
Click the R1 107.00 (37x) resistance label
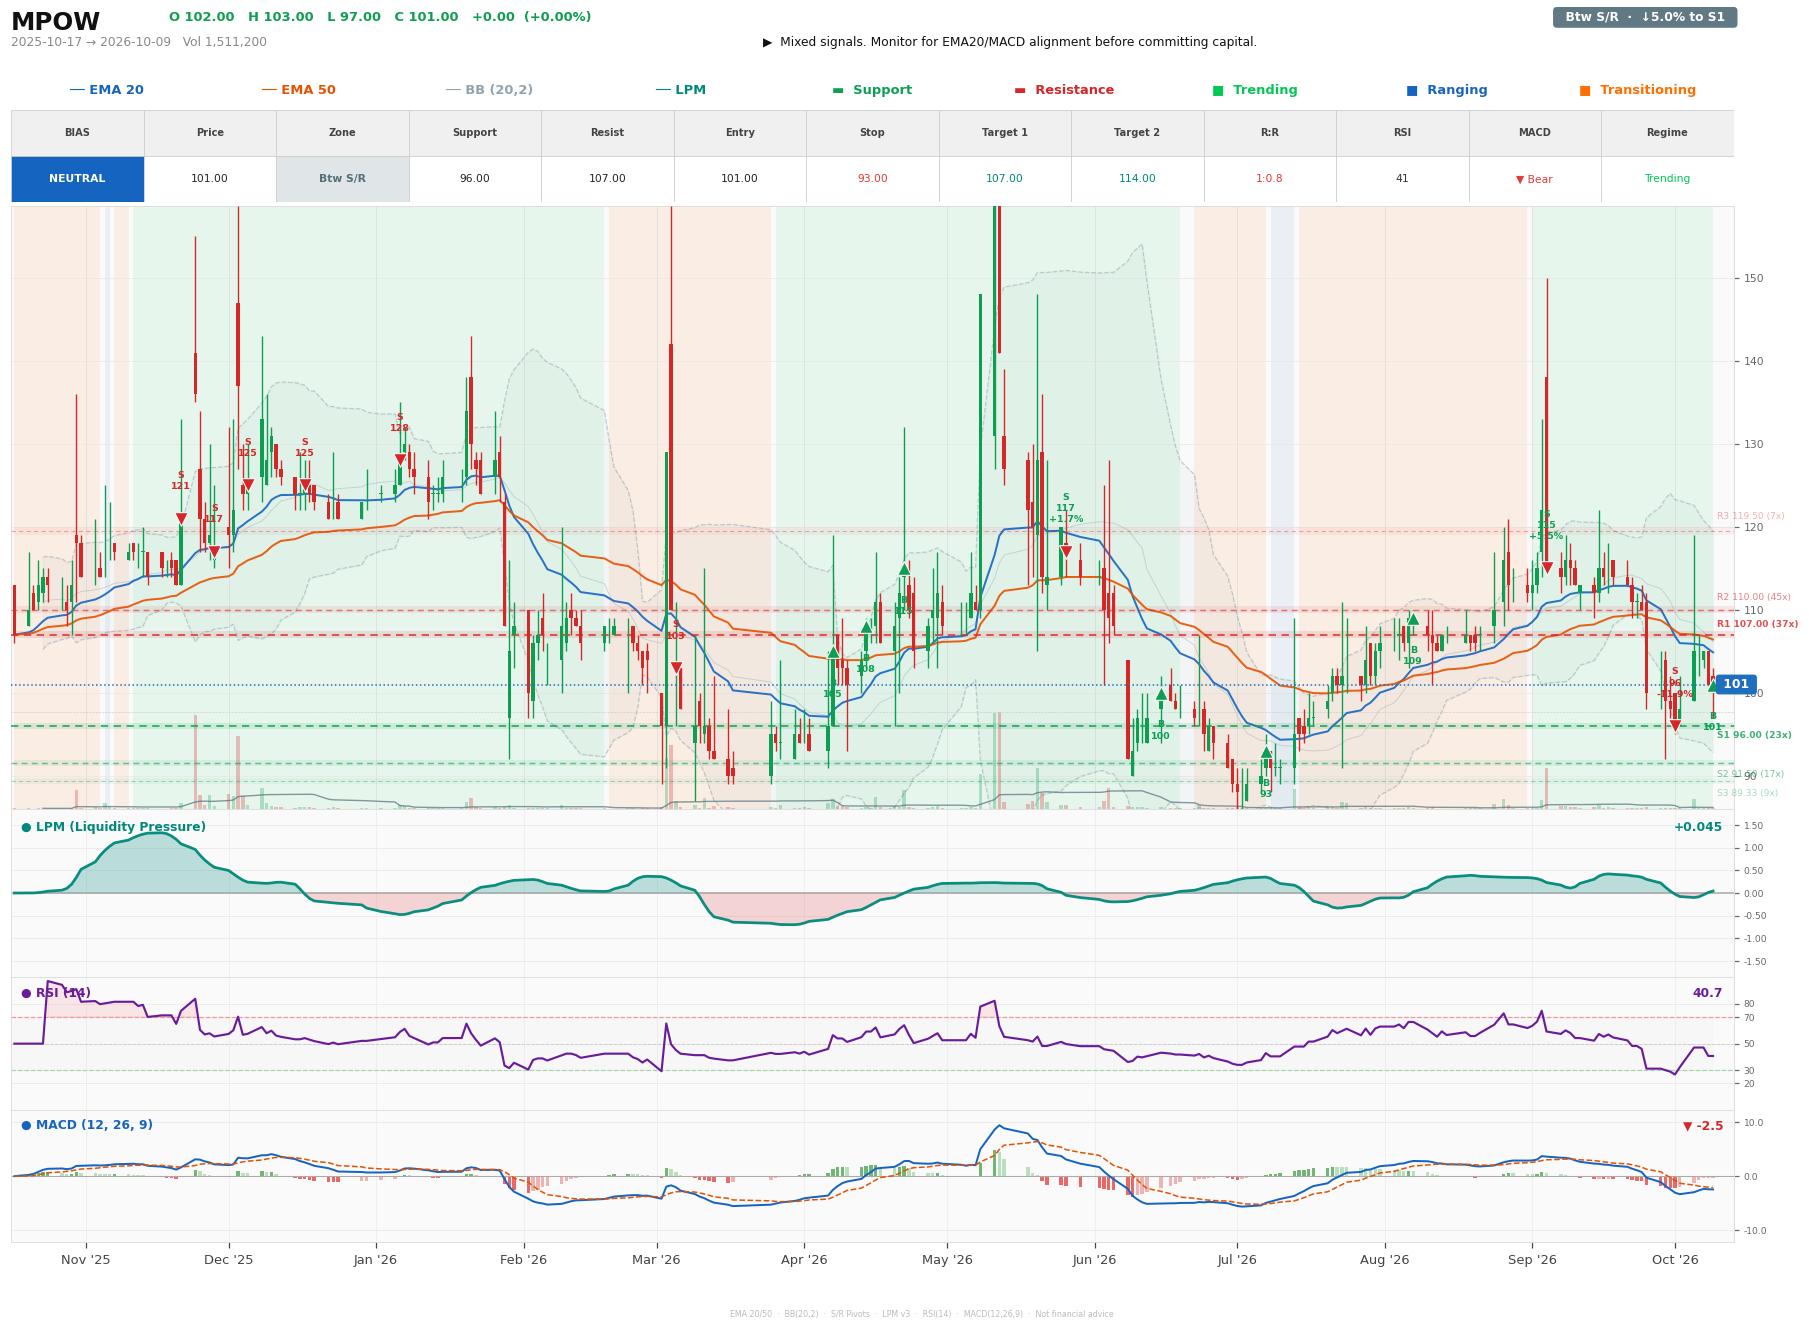(x=1757, y=624)
